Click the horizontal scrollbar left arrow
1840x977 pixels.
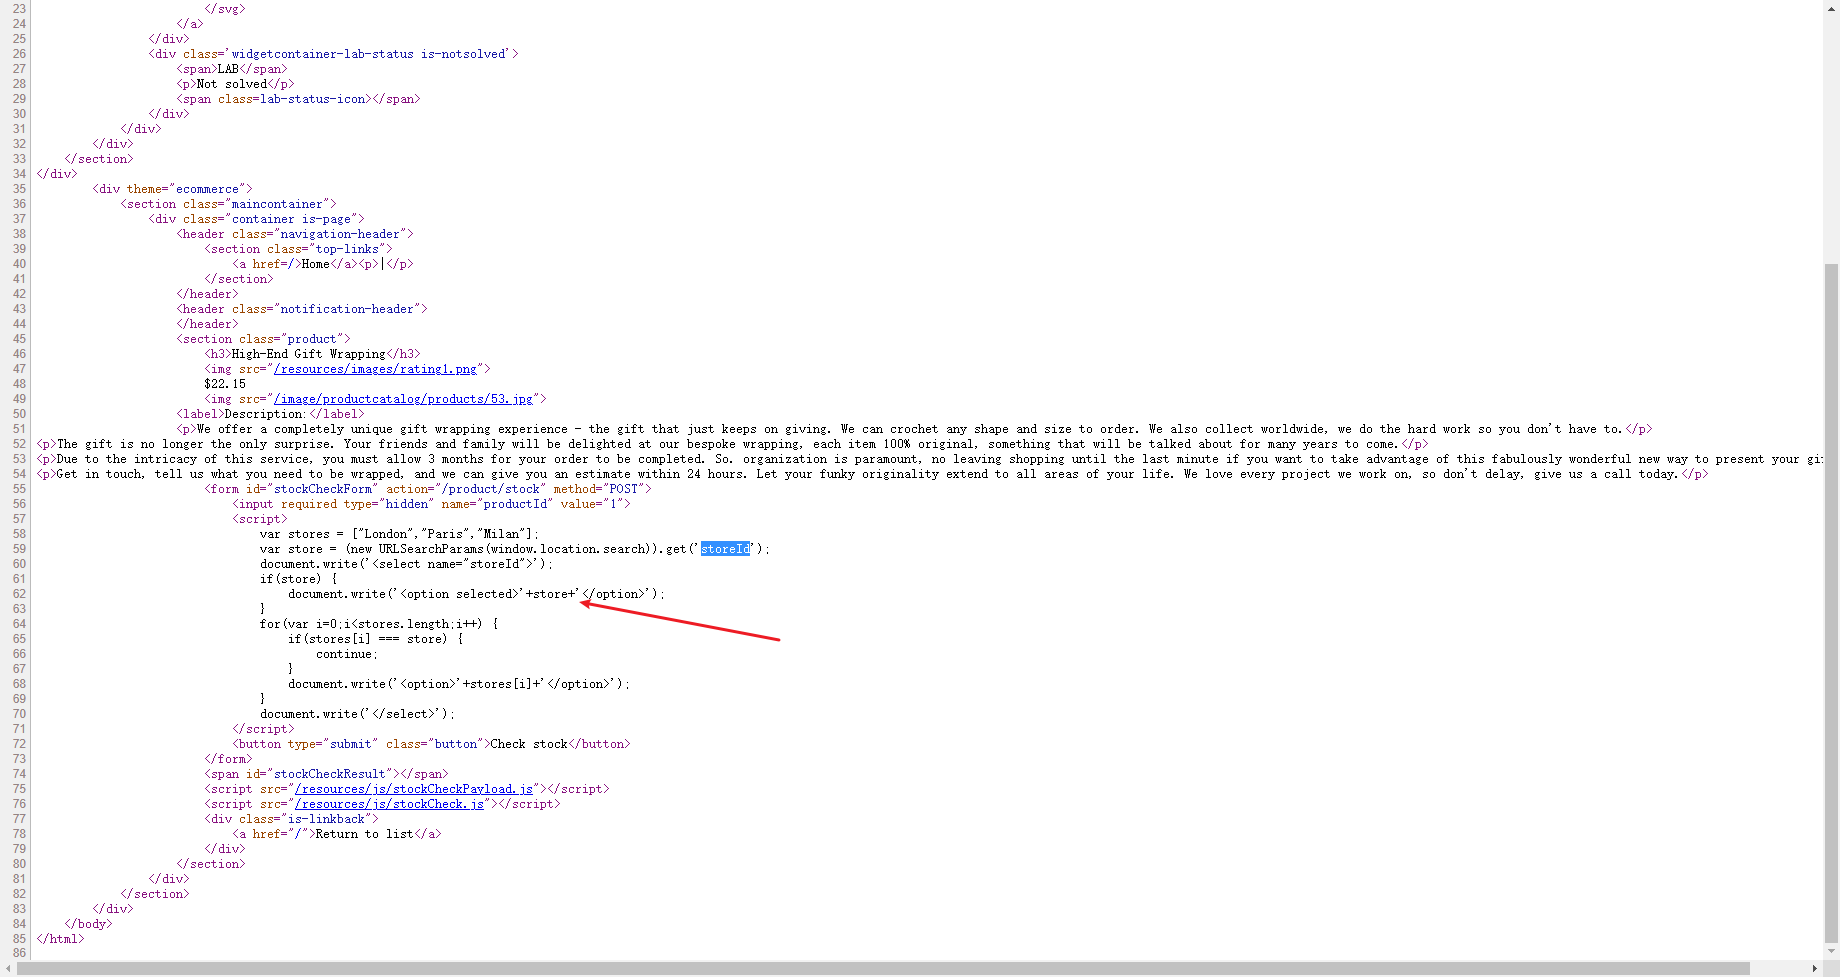[6, 968]
